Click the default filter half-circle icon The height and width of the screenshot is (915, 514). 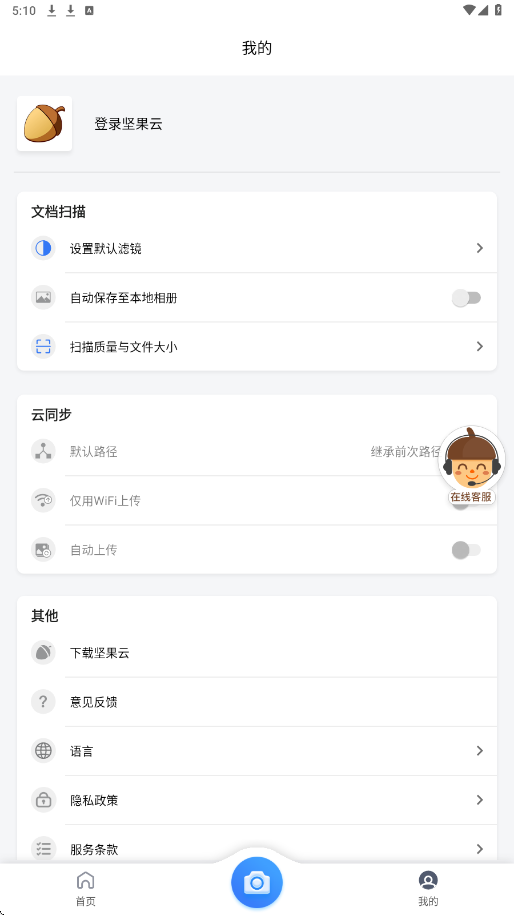43,249
